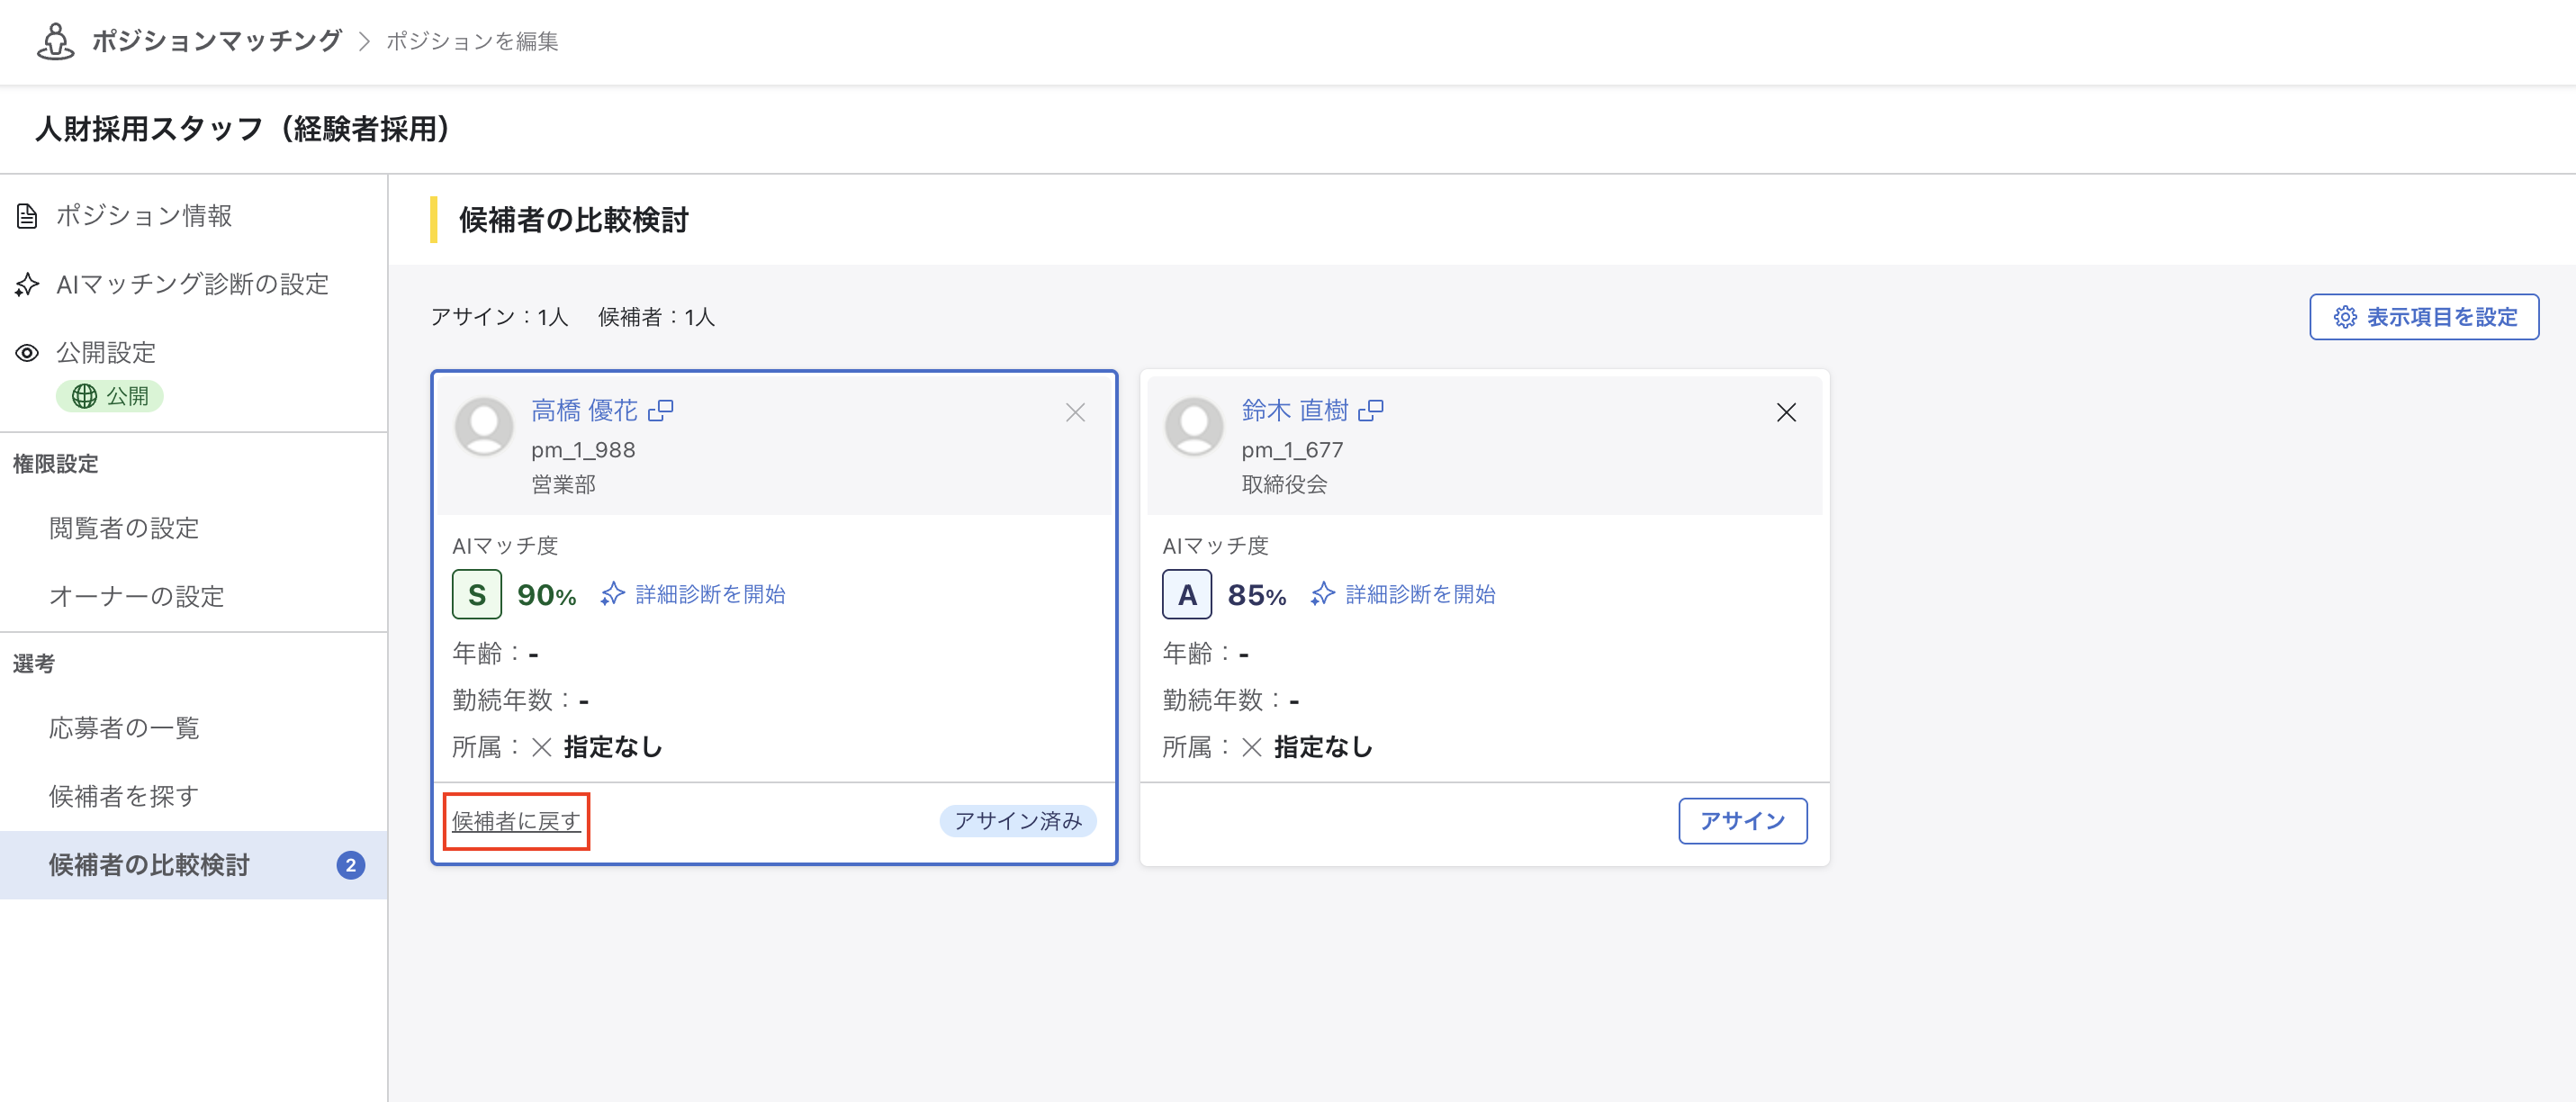The width and height of the screenshot is (2576, 1102).
Task: Click avatar of 鈴木 直樹
Action: point(1195,427)
